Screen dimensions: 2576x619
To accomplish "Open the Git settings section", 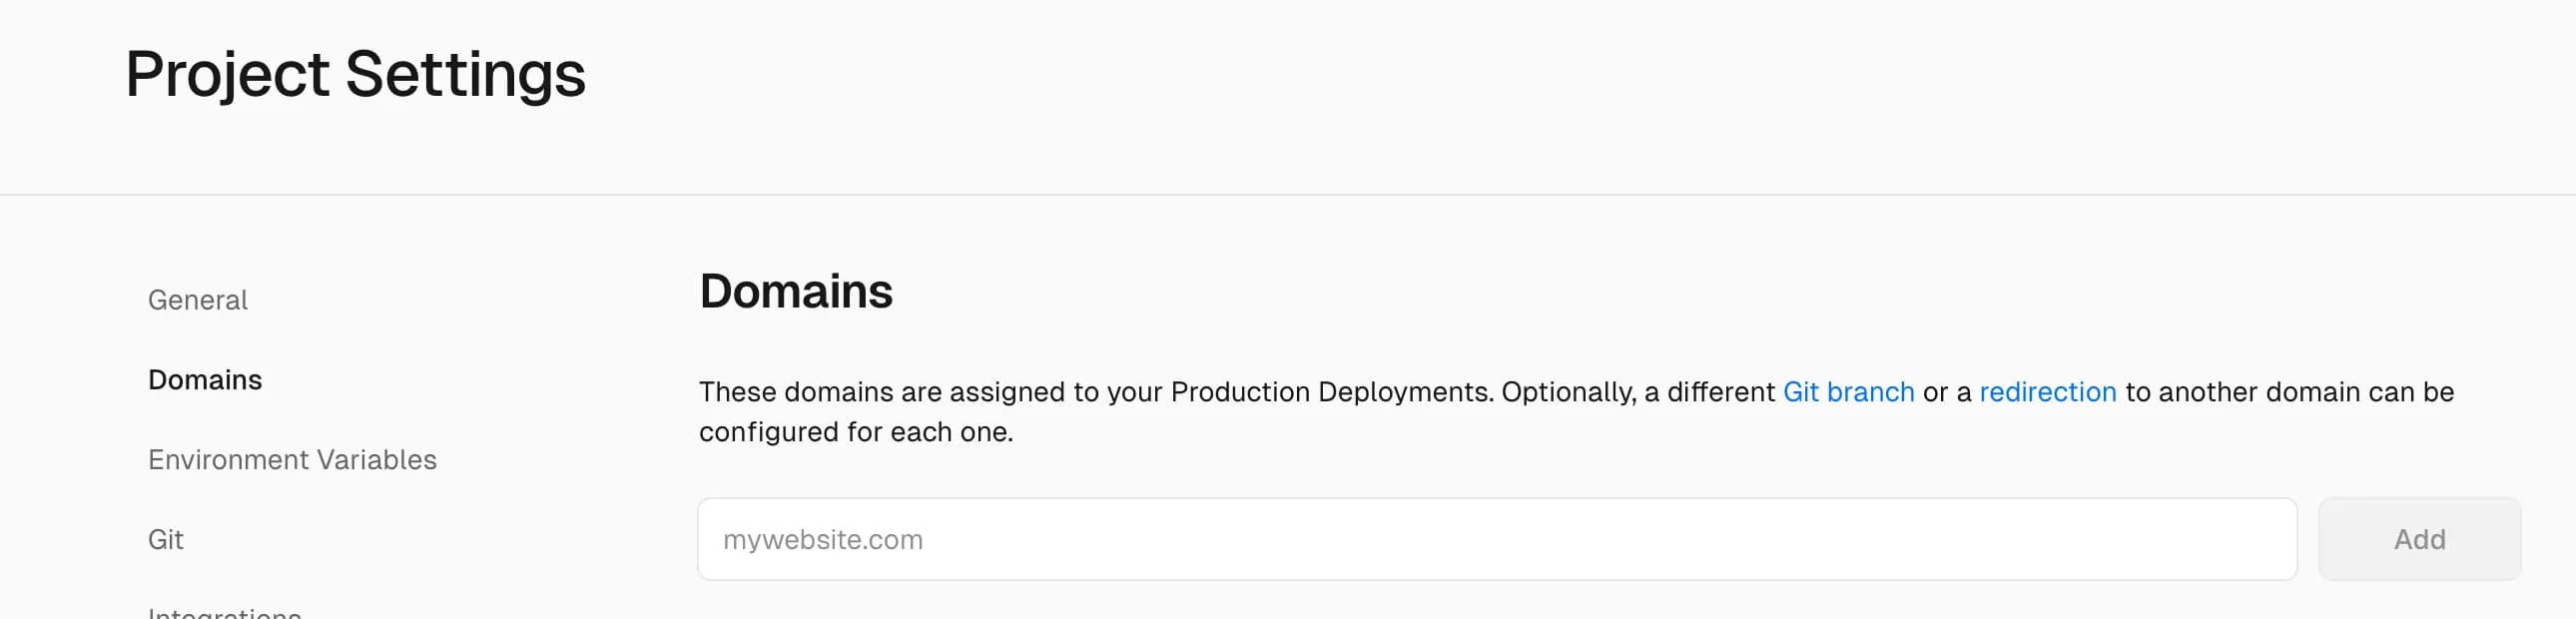I will 165,540.
